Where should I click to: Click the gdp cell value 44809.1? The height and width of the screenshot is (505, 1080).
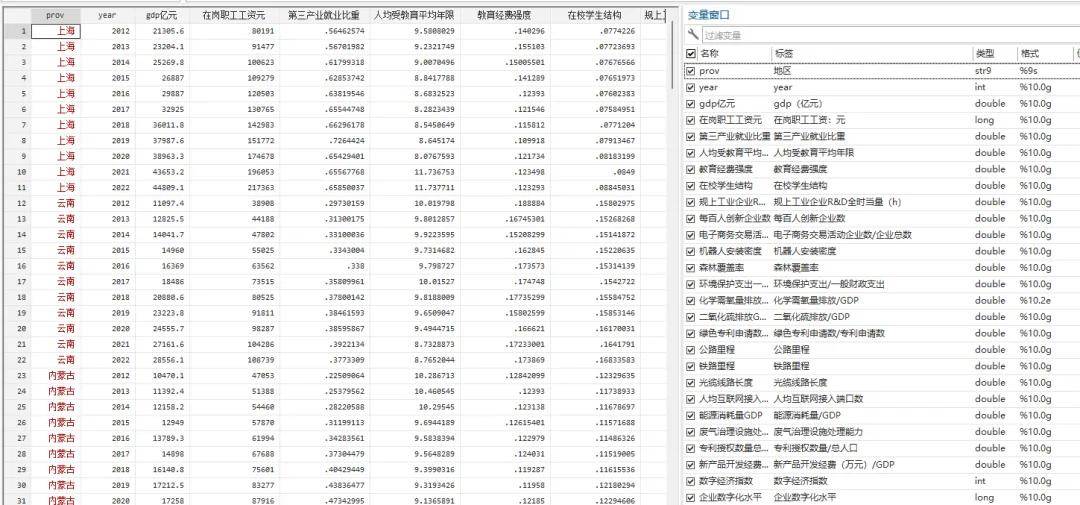162,187
